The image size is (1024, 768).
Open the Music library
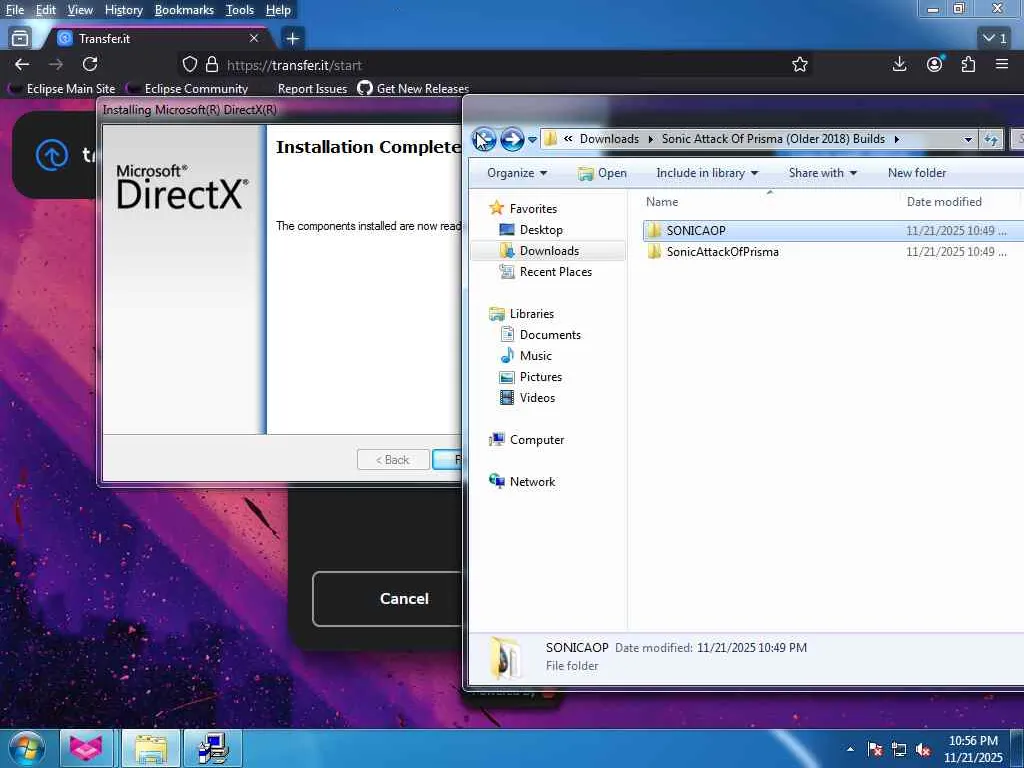[535, 355]
